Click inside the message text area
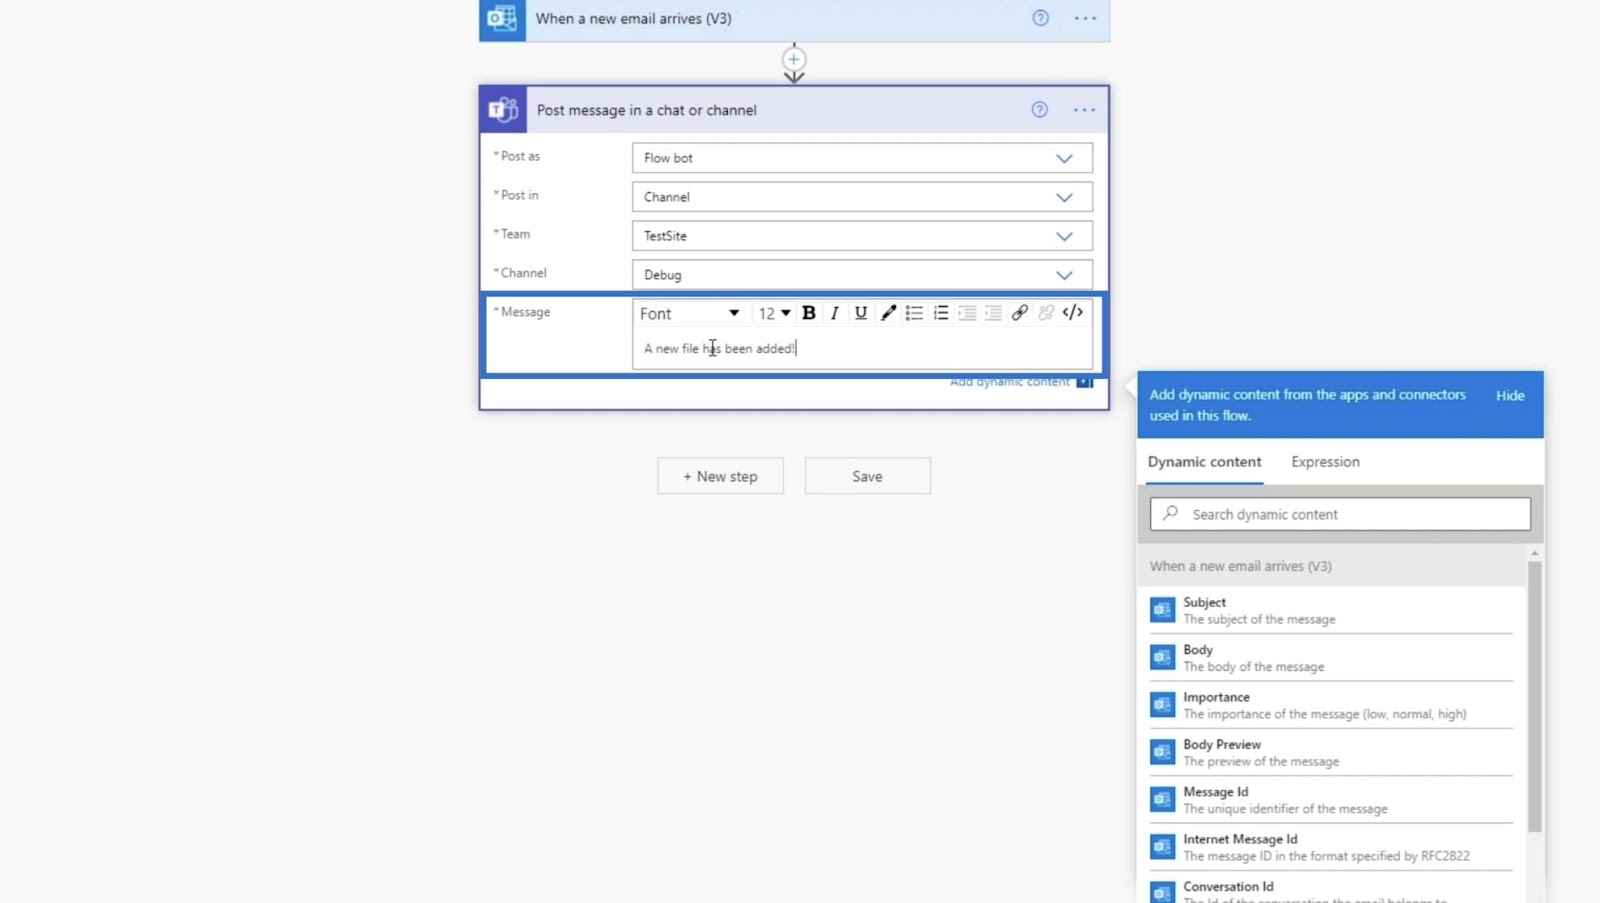The width and height of the screenshot is (1600, 903). (x=862, y=349)
